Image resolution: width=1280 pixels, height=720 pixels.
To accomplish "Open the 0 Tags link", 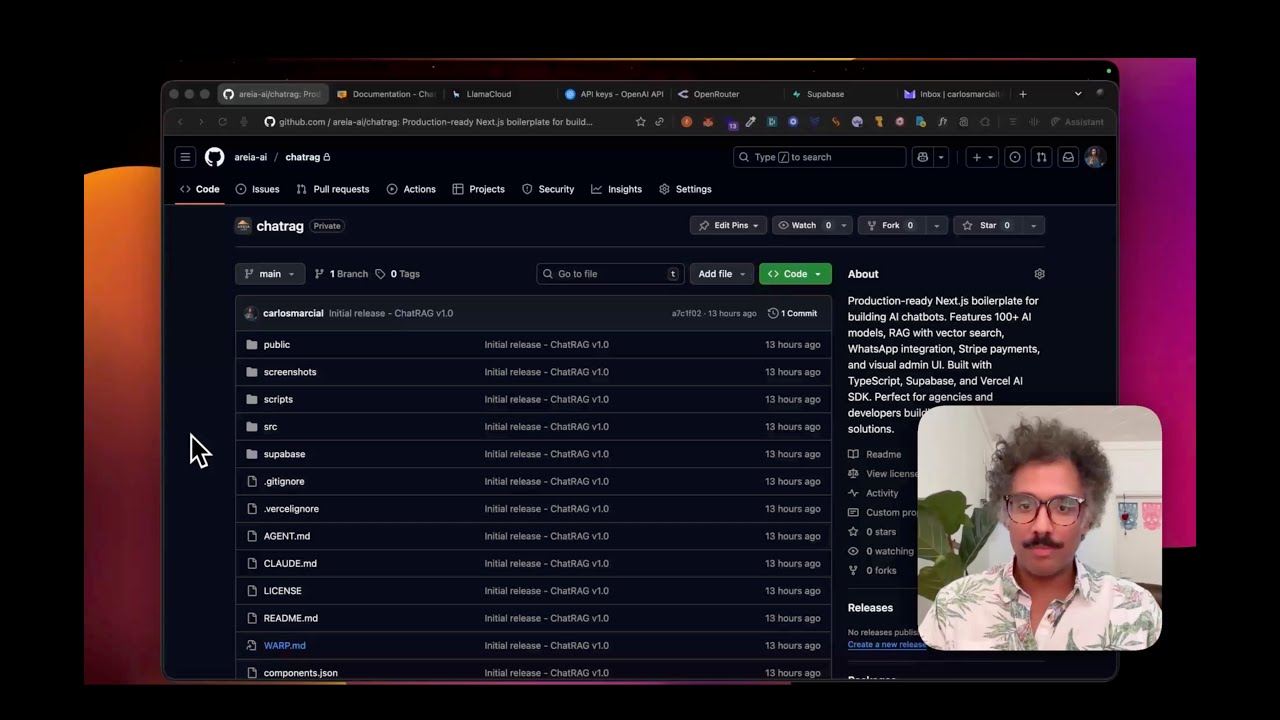I will coord(397,274).
